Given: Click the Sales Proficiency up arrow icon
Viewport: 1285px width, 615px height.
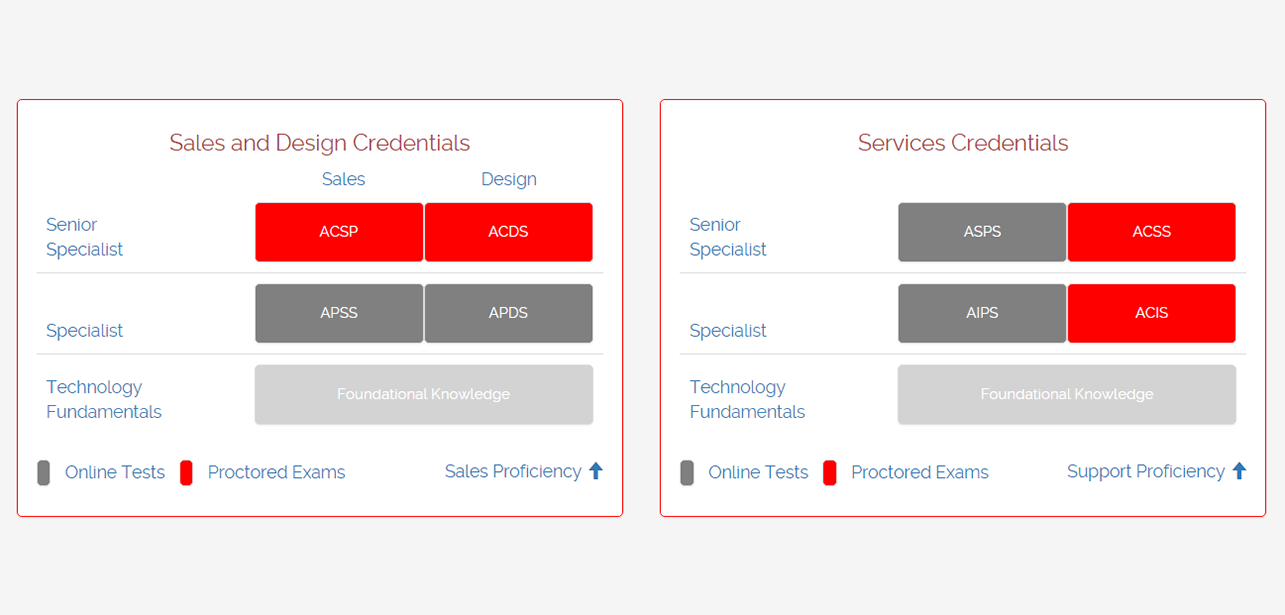Looking at the screenshot, I should pos(596,471).
